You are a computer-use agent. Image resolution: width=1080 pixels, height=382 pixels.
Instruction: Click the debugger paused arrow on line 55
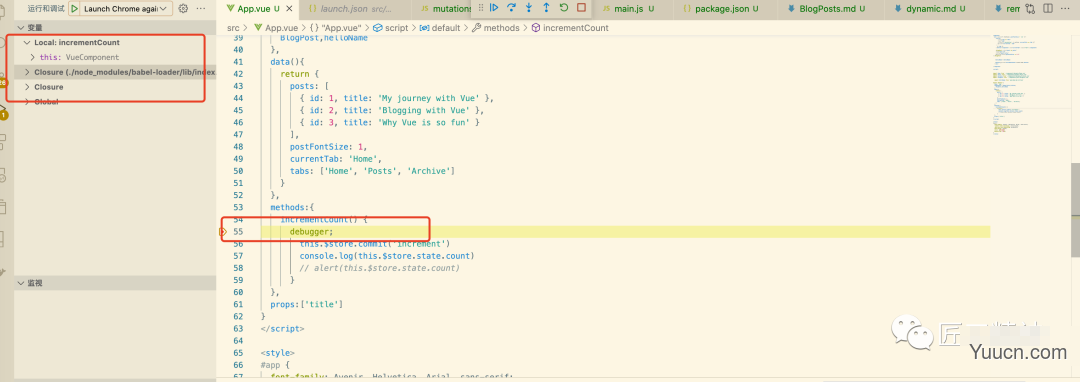tap(222, 232)
